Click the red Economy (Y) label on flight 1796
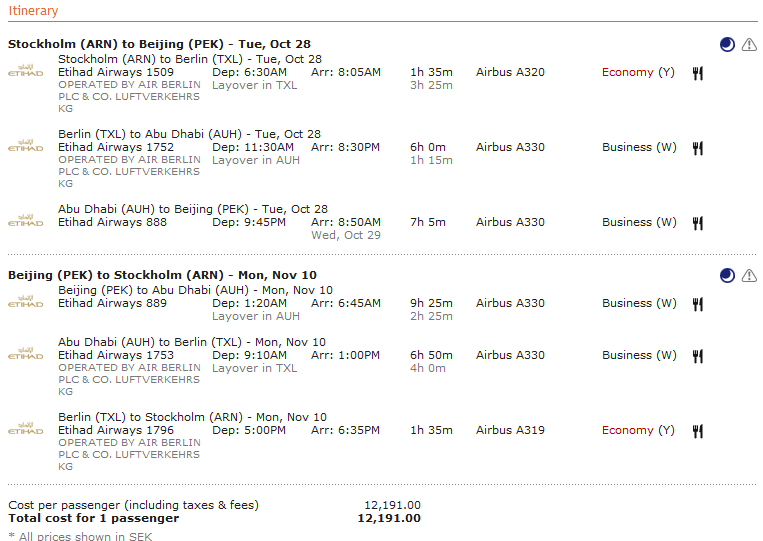Viewport: 763px width, 541px height. (638, 431)
